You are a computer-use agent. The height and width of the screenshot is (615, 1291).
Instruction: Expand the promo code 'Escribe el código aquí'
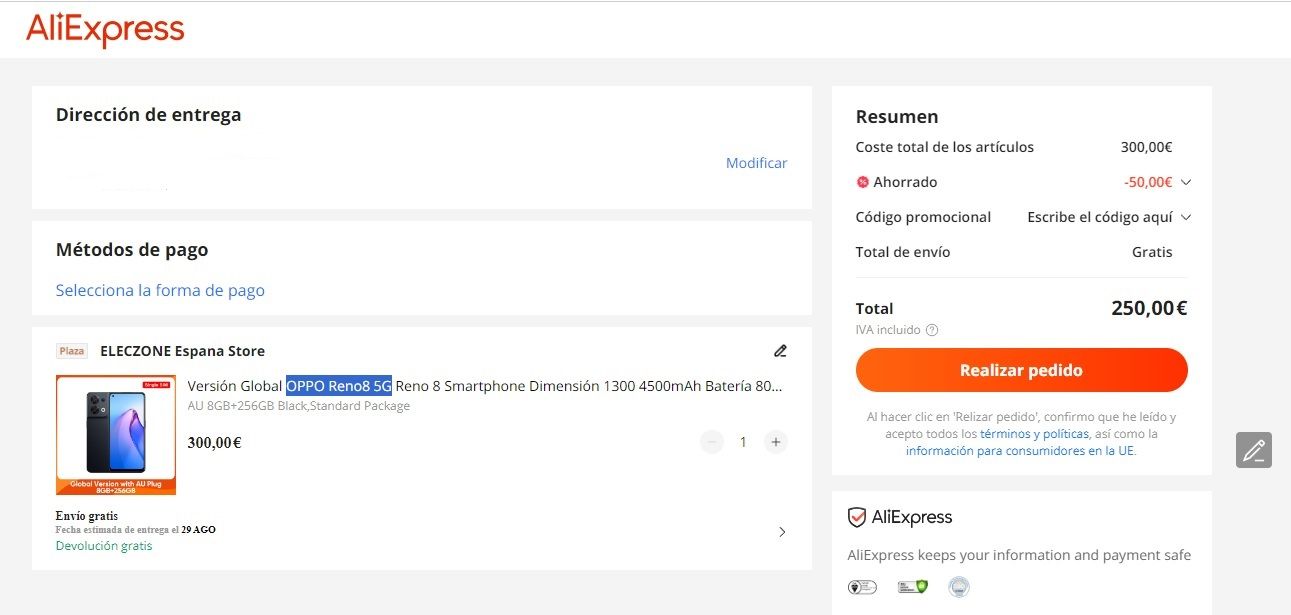[1109, 217]
